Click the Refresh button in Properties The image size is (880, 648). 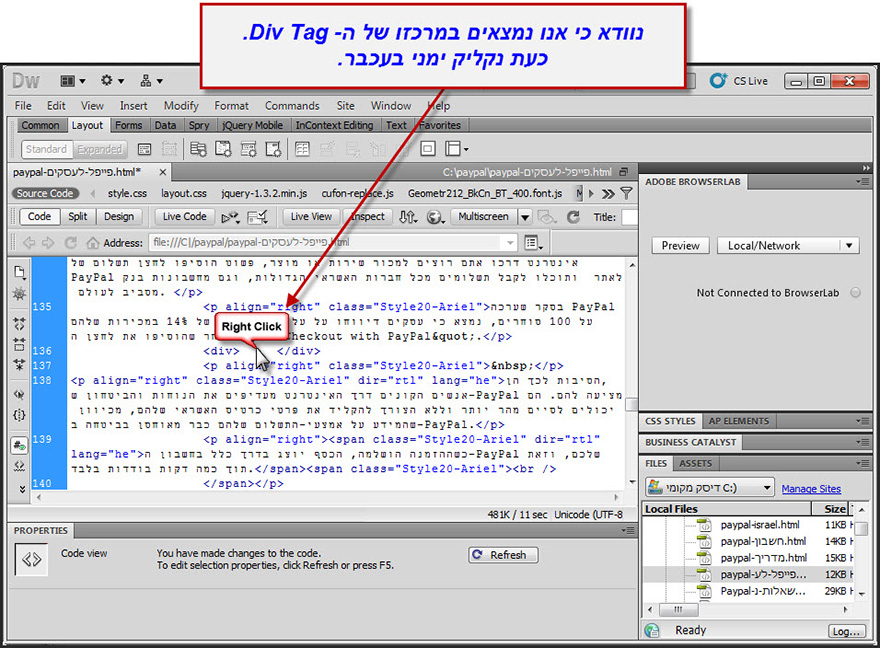503,555
